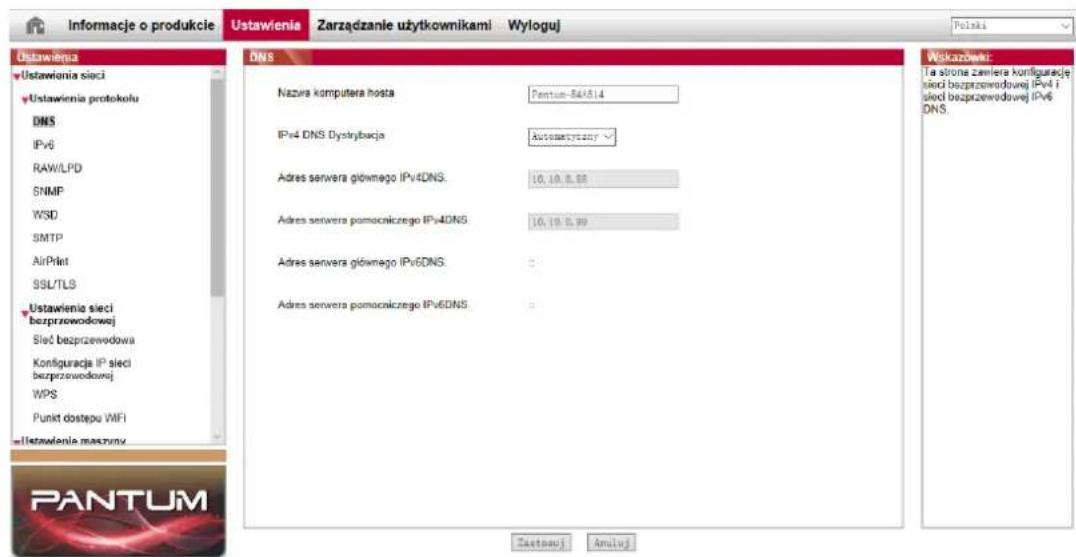1076x557 pixels.
Task: Click the Wskazówki panel header
Action: [x=998, y=57]
